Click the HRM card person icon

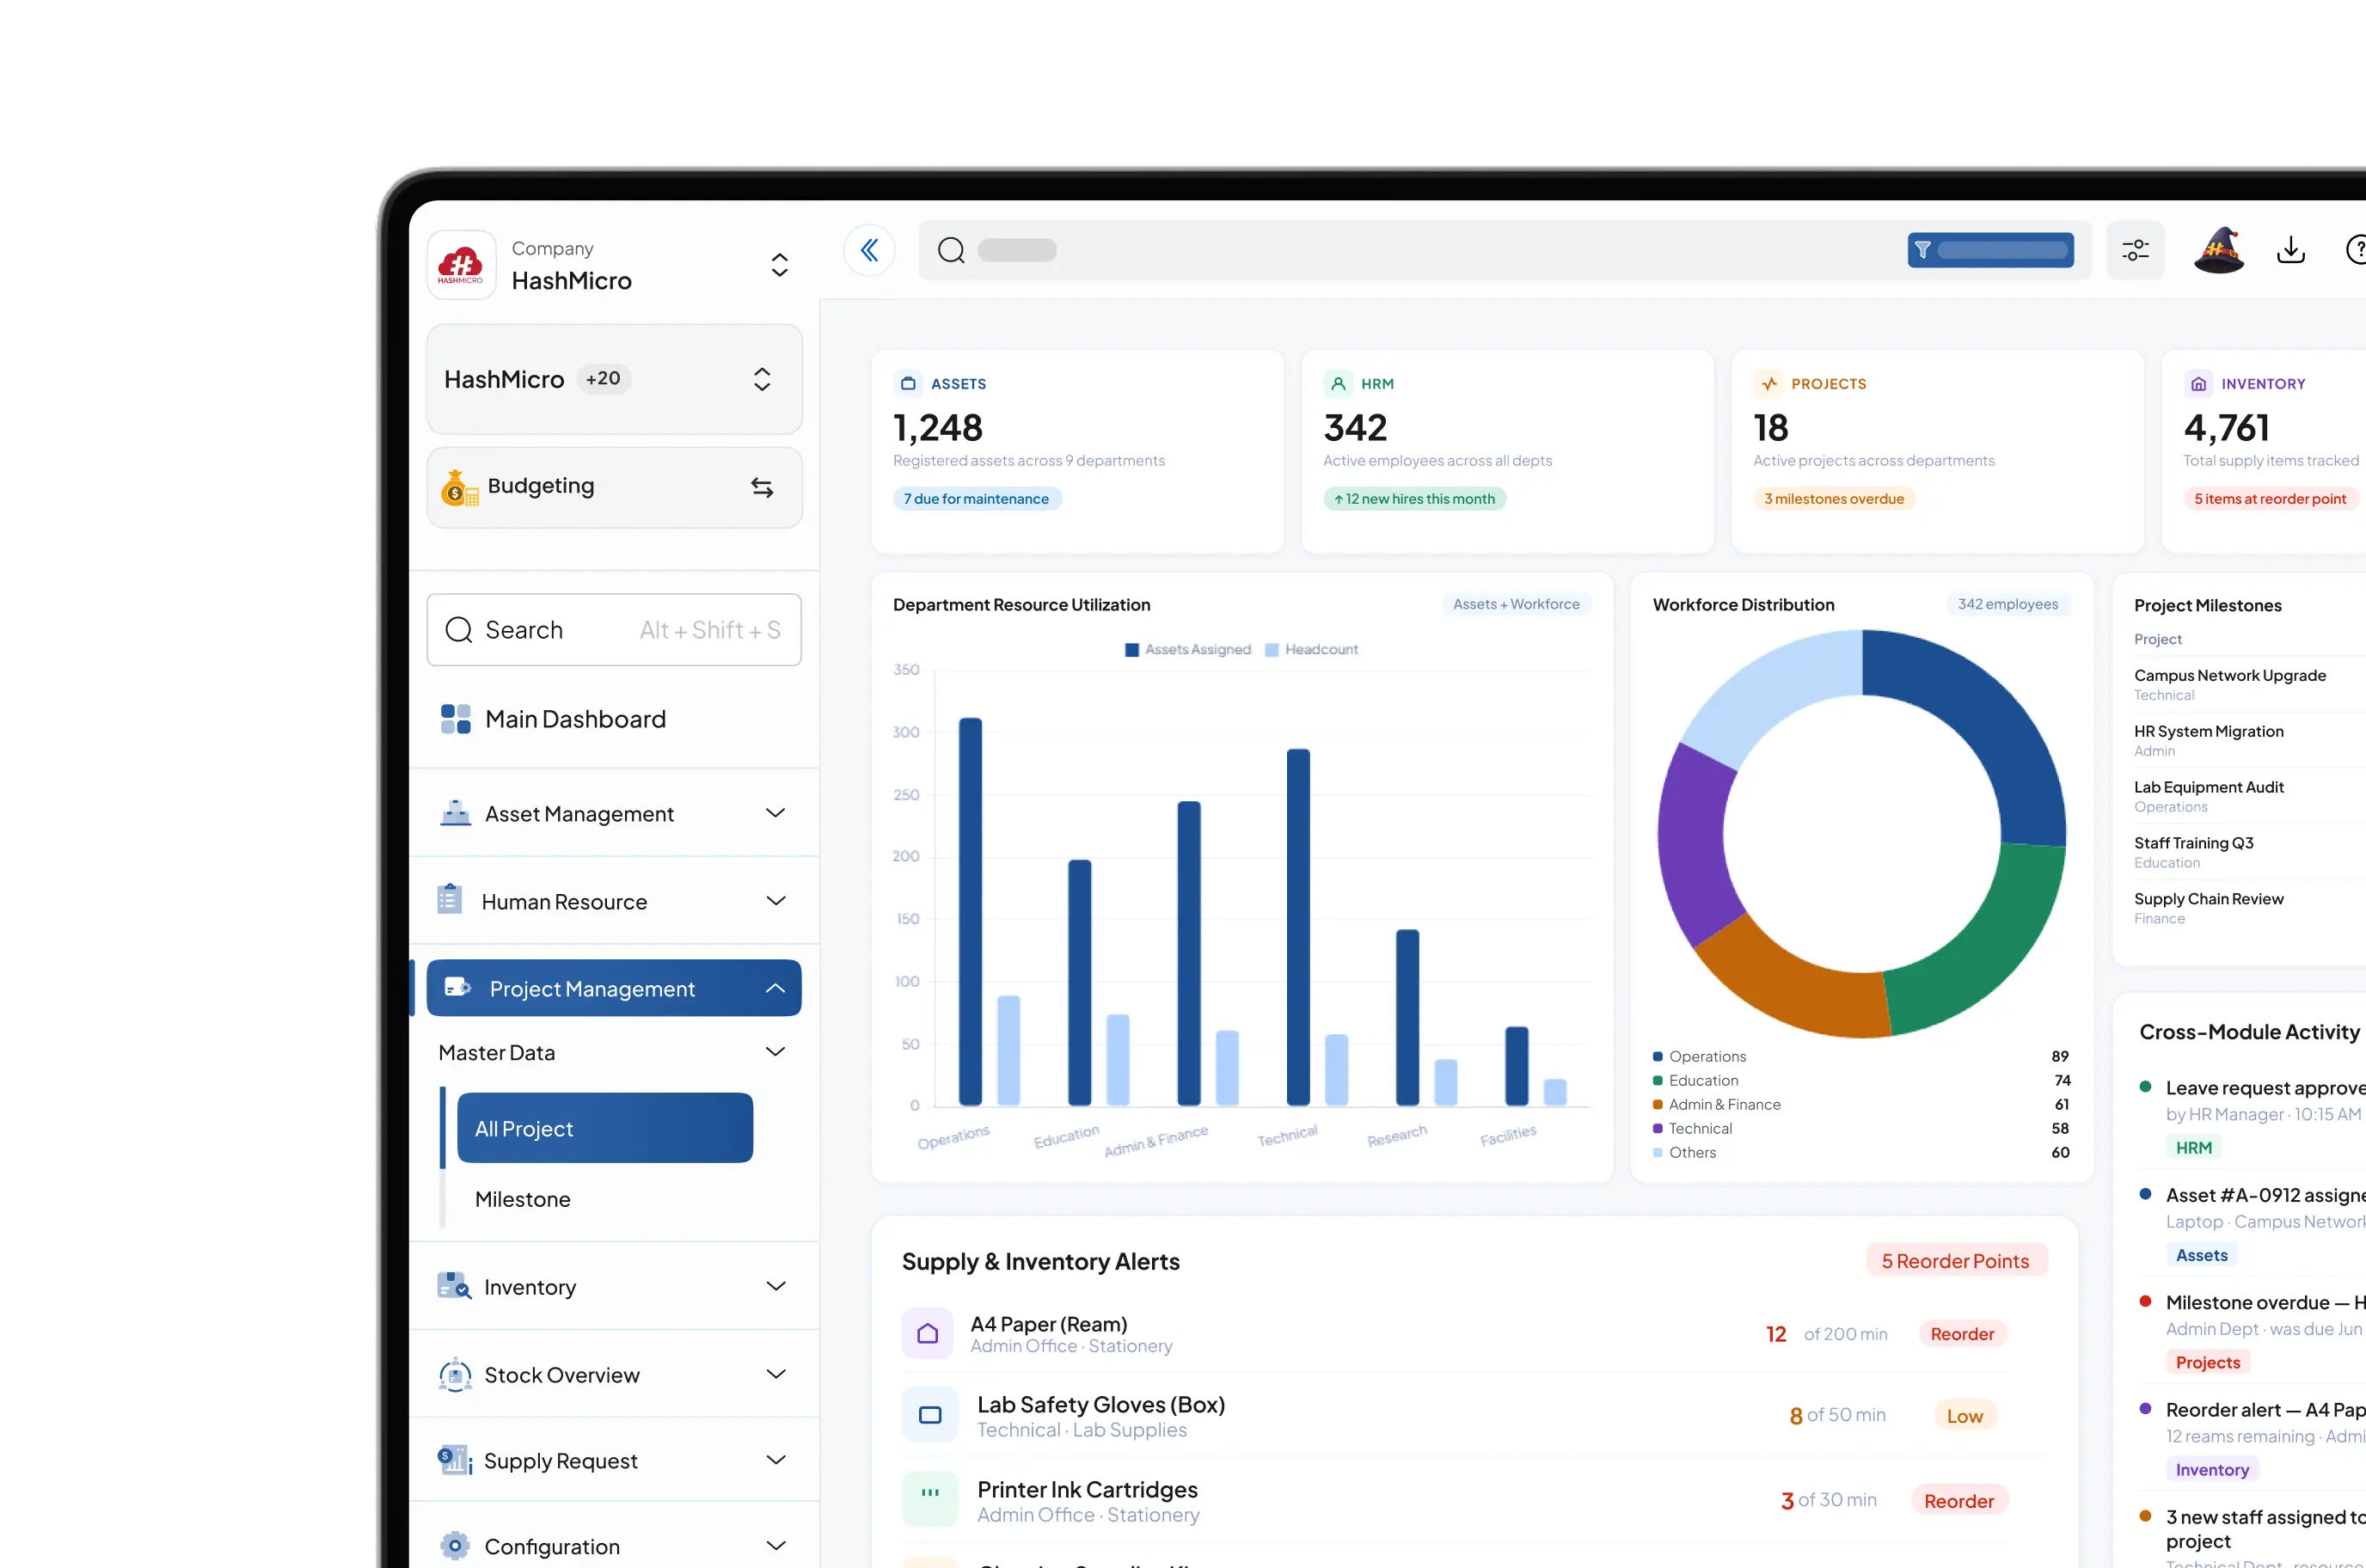[x=1338, y=383]
